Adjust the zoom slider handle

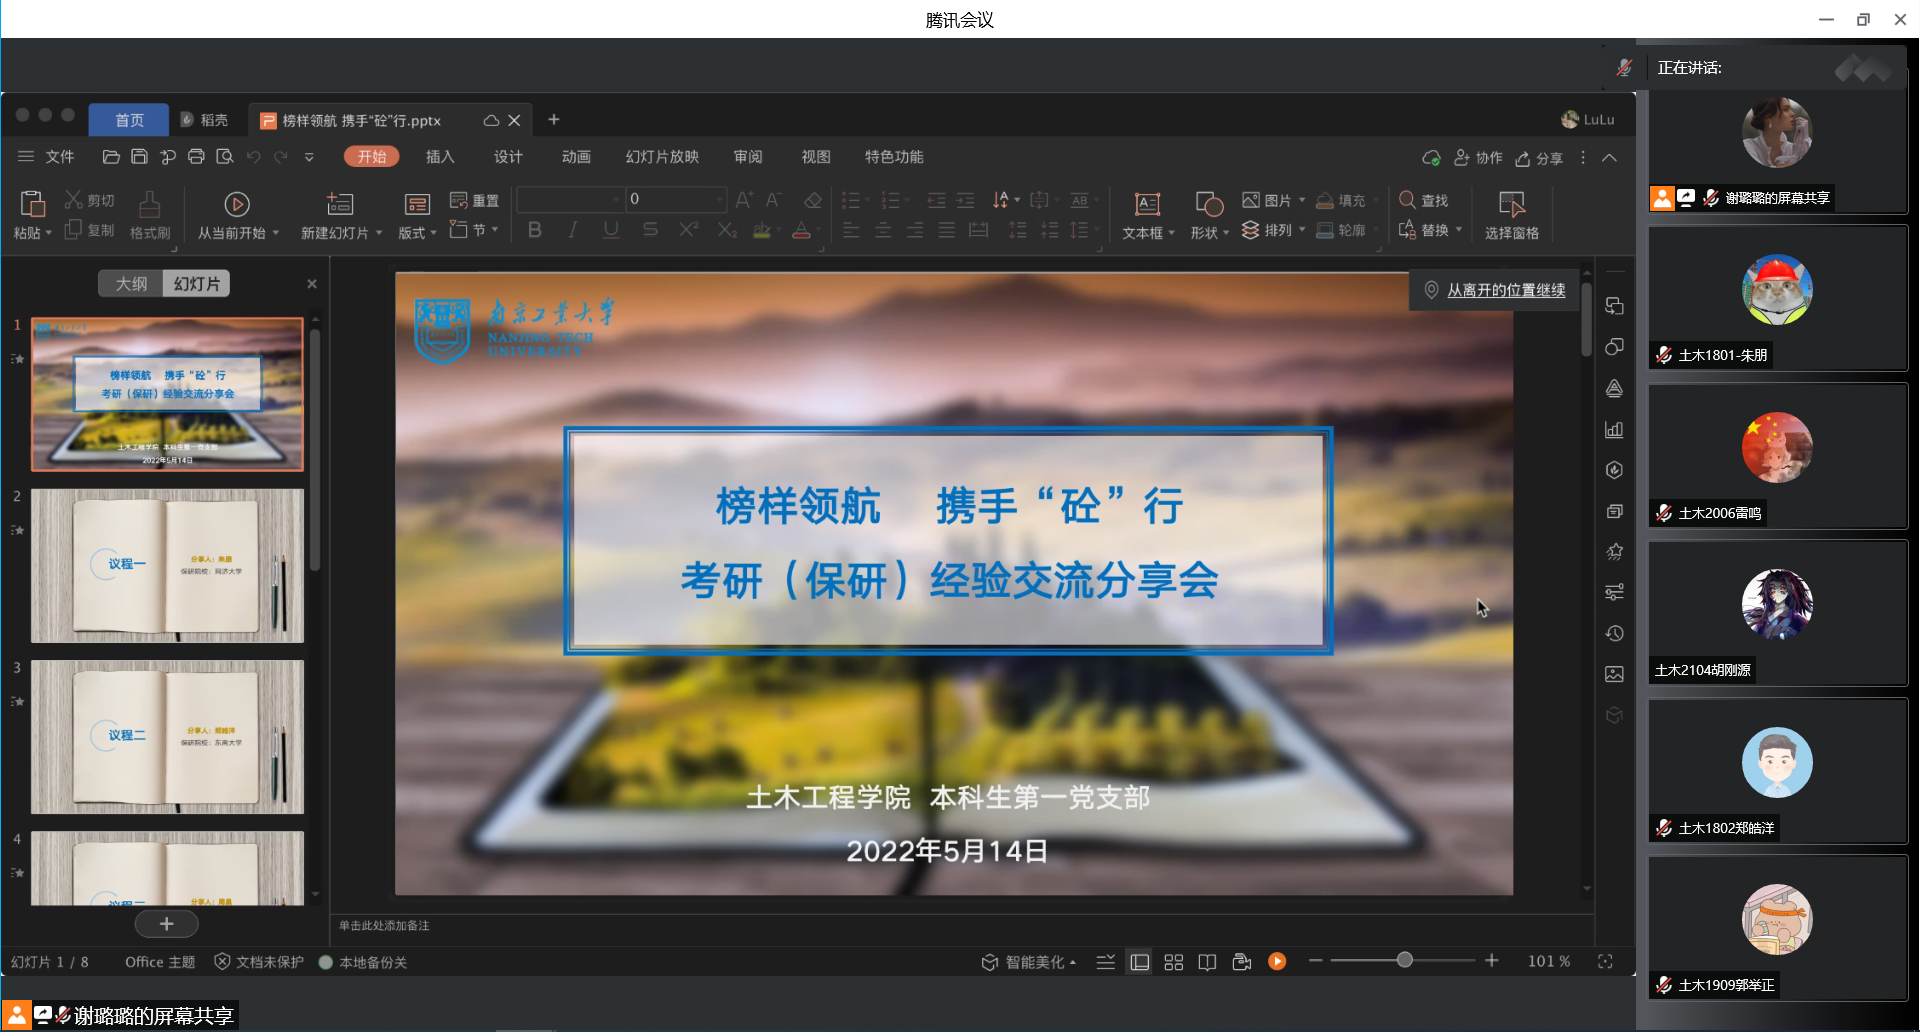tap(1405, 960)
